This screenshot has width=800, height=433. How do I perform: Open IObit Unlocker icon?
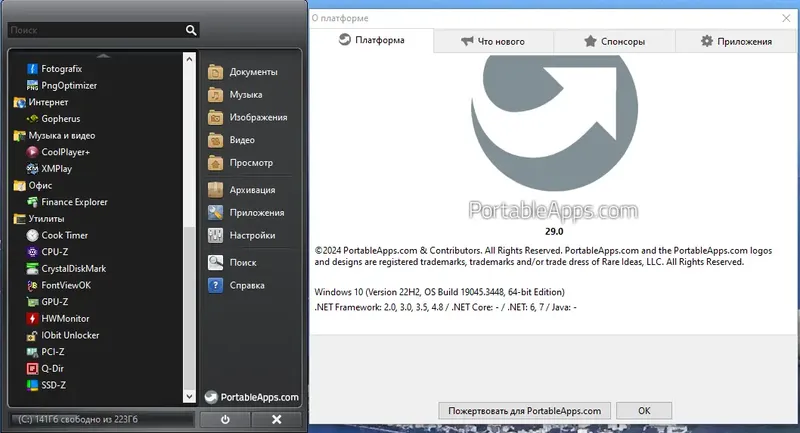pos(32,335)
